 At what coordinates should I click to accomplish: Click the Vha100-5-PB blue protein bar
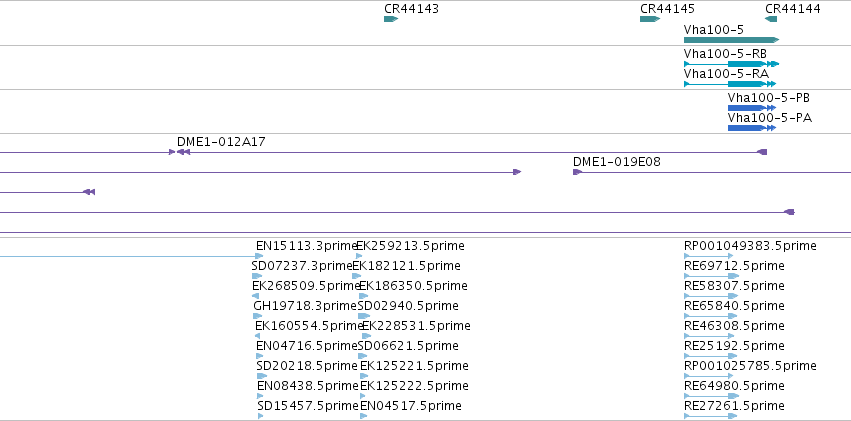point(752,108)
